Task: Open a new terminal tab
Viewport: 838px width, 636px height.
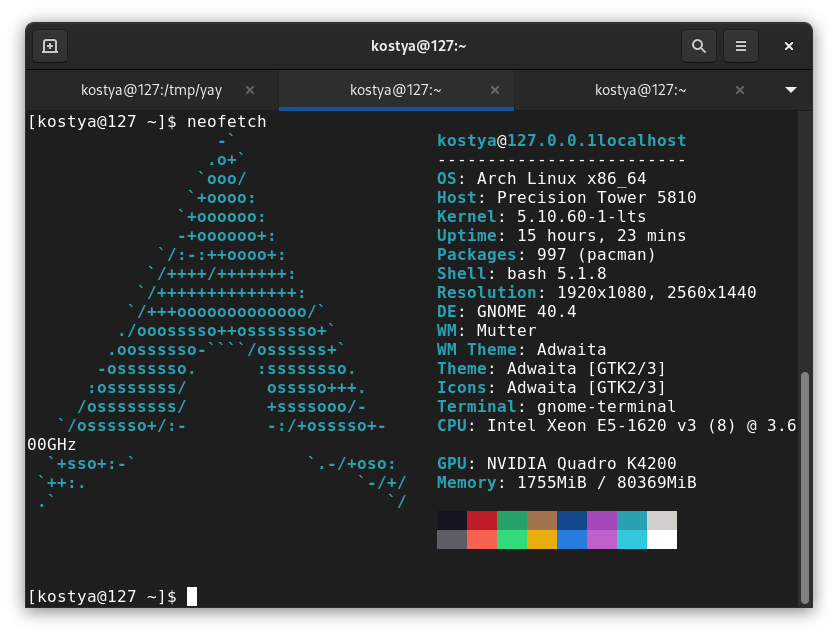Action: [50, 46]
